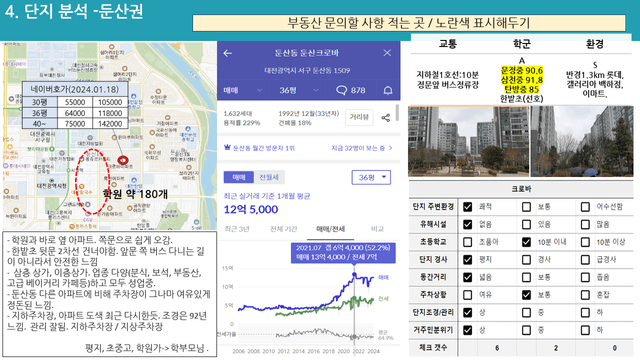Click the chart tooltip showing 2021.07 갭 6억 4,000
Screen dimensions: 640x360
(343, 253)
